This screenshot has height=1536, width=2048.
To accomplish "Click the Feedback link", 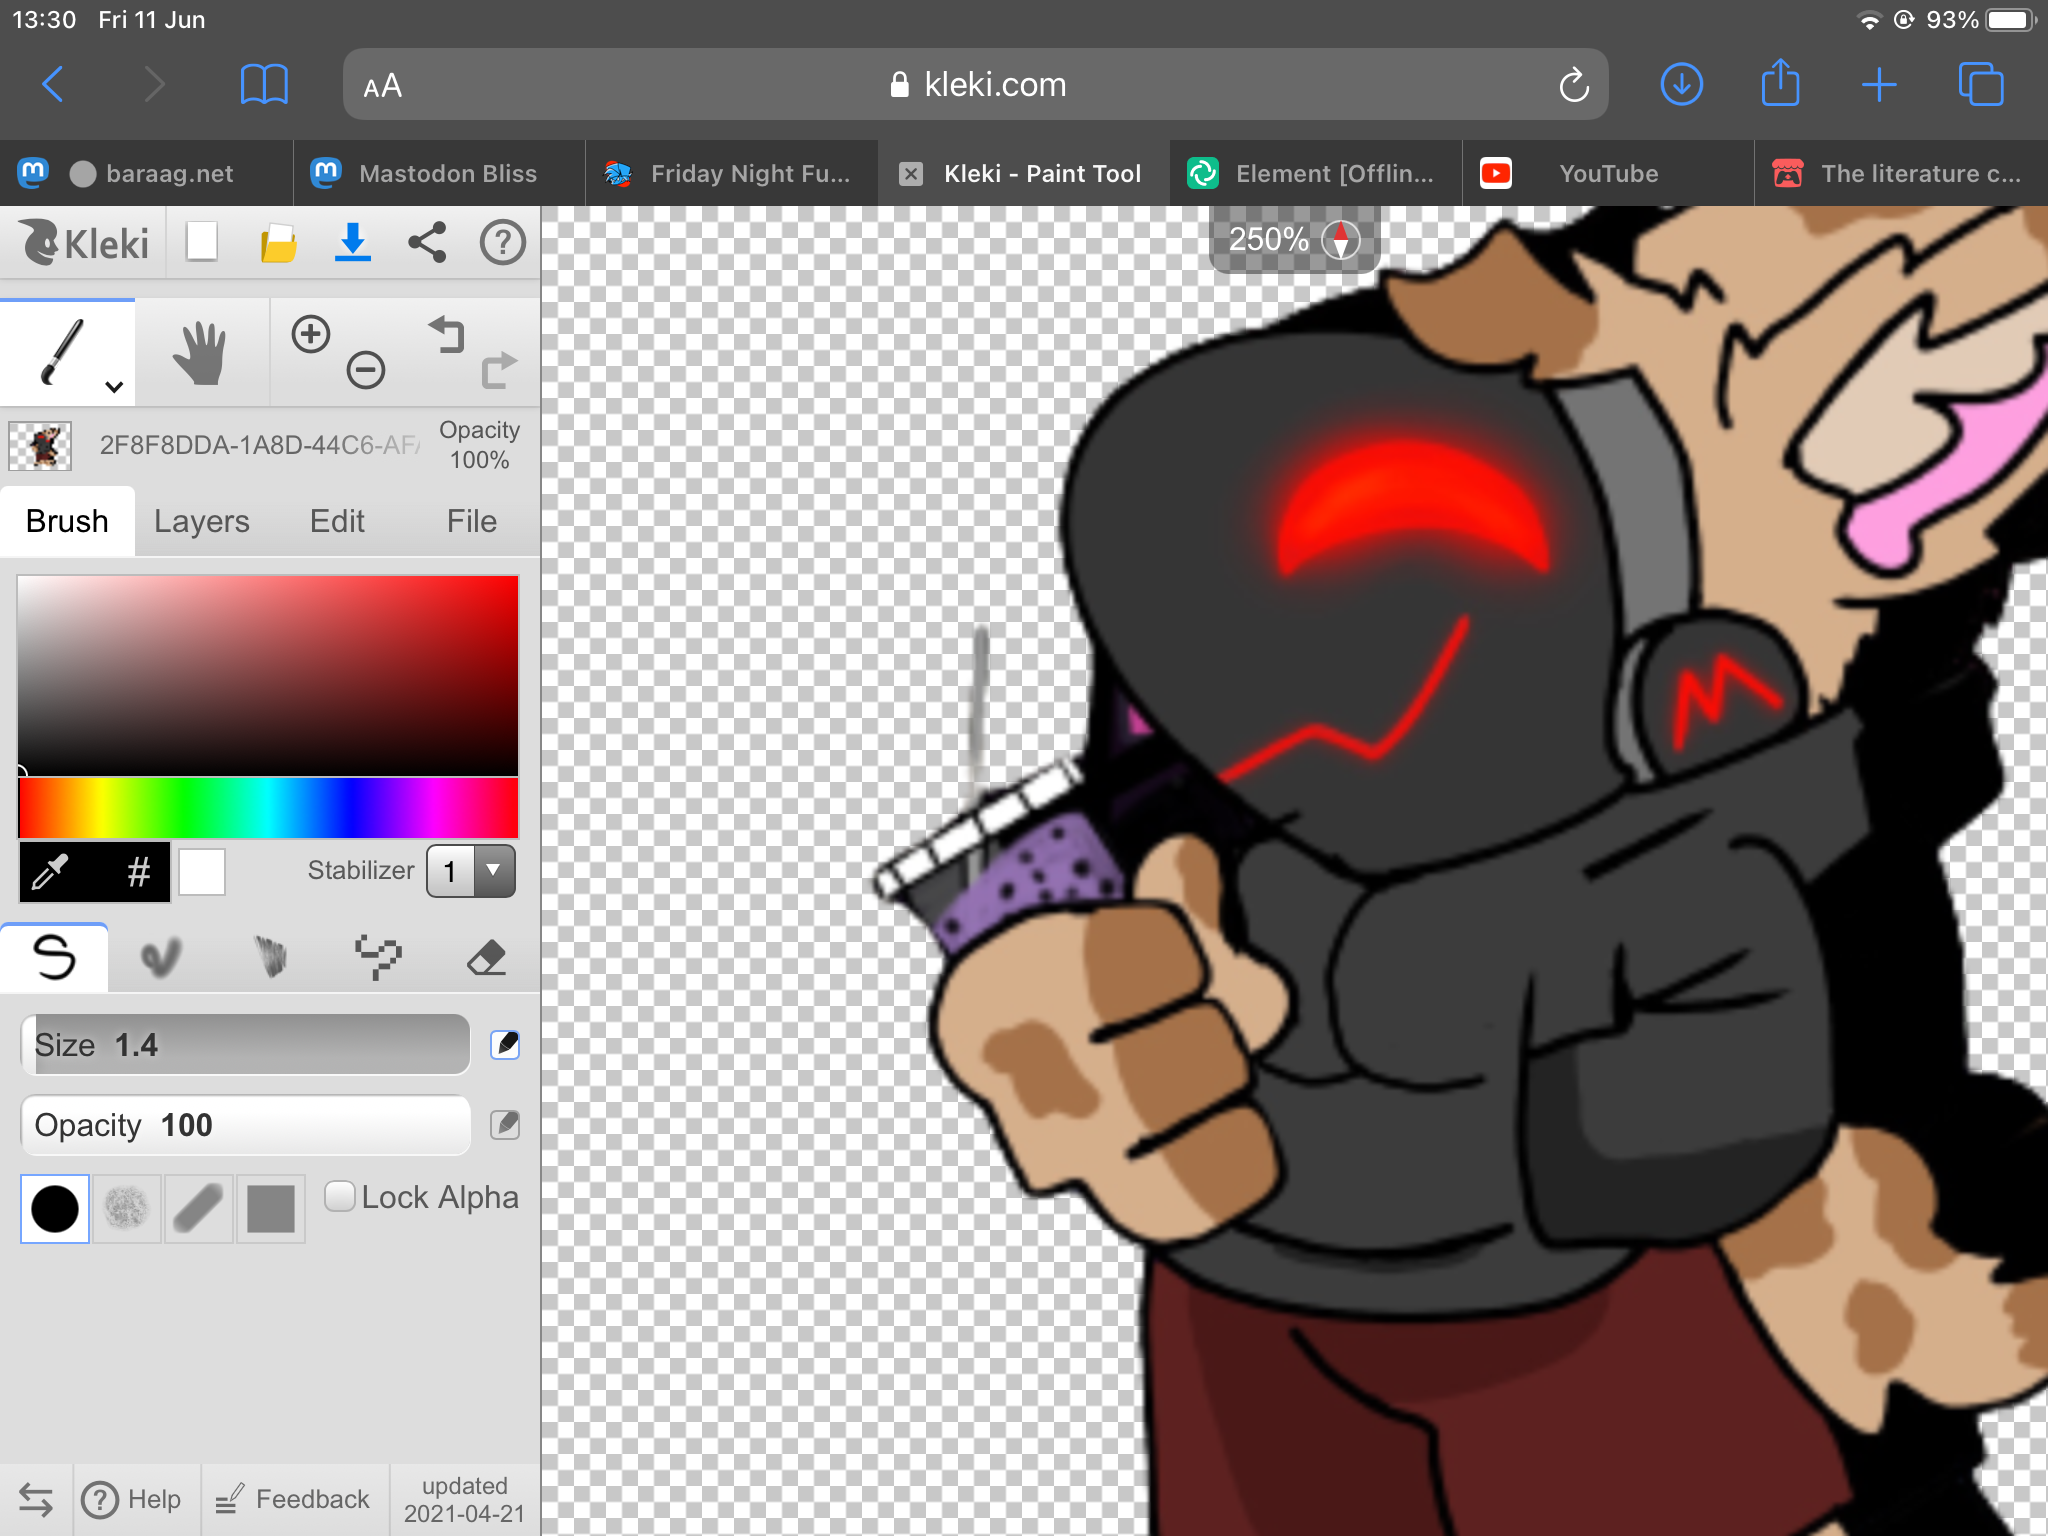I will (x=294, y=1499).
